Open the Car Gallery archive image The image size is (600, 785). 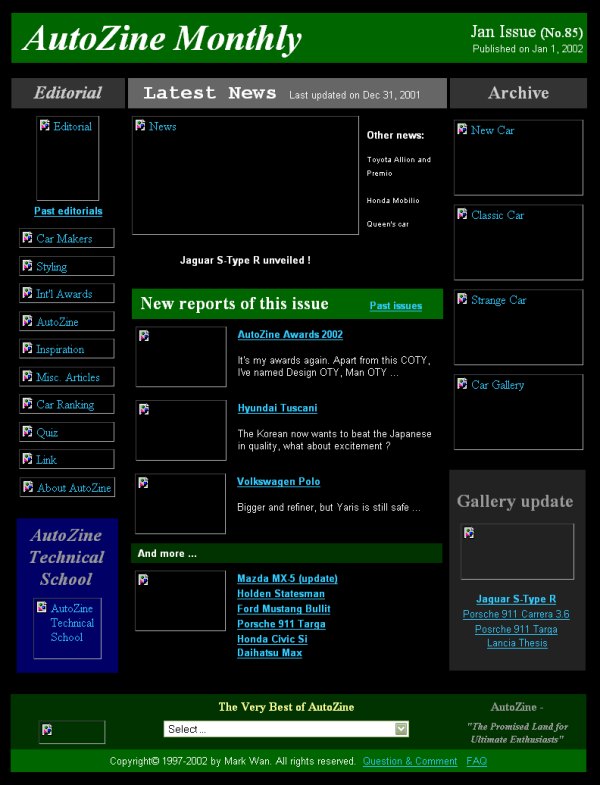pos(518,412)
